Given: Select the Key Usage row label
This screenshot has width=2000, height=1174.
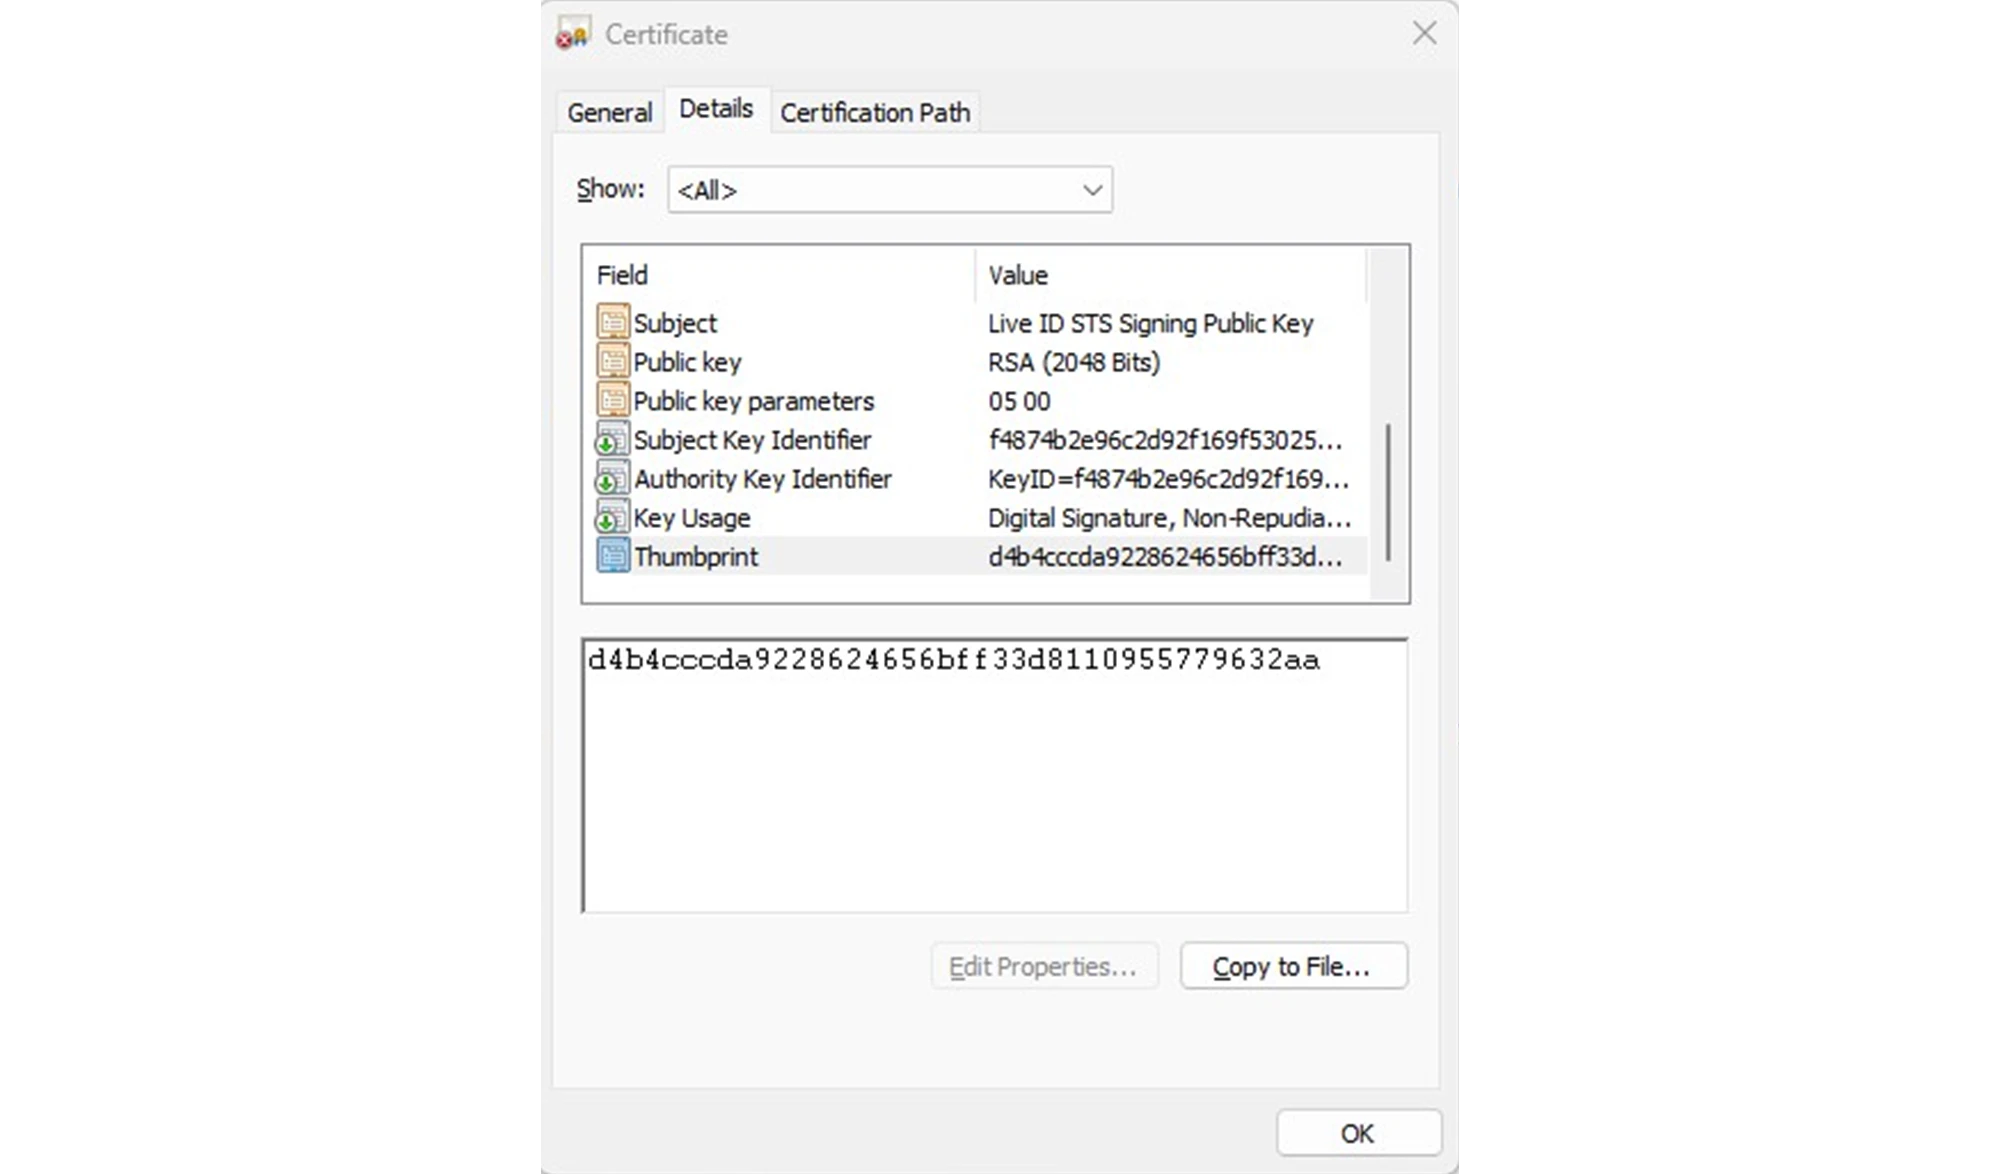Looking at the screenshot, I should pos(692,518).
